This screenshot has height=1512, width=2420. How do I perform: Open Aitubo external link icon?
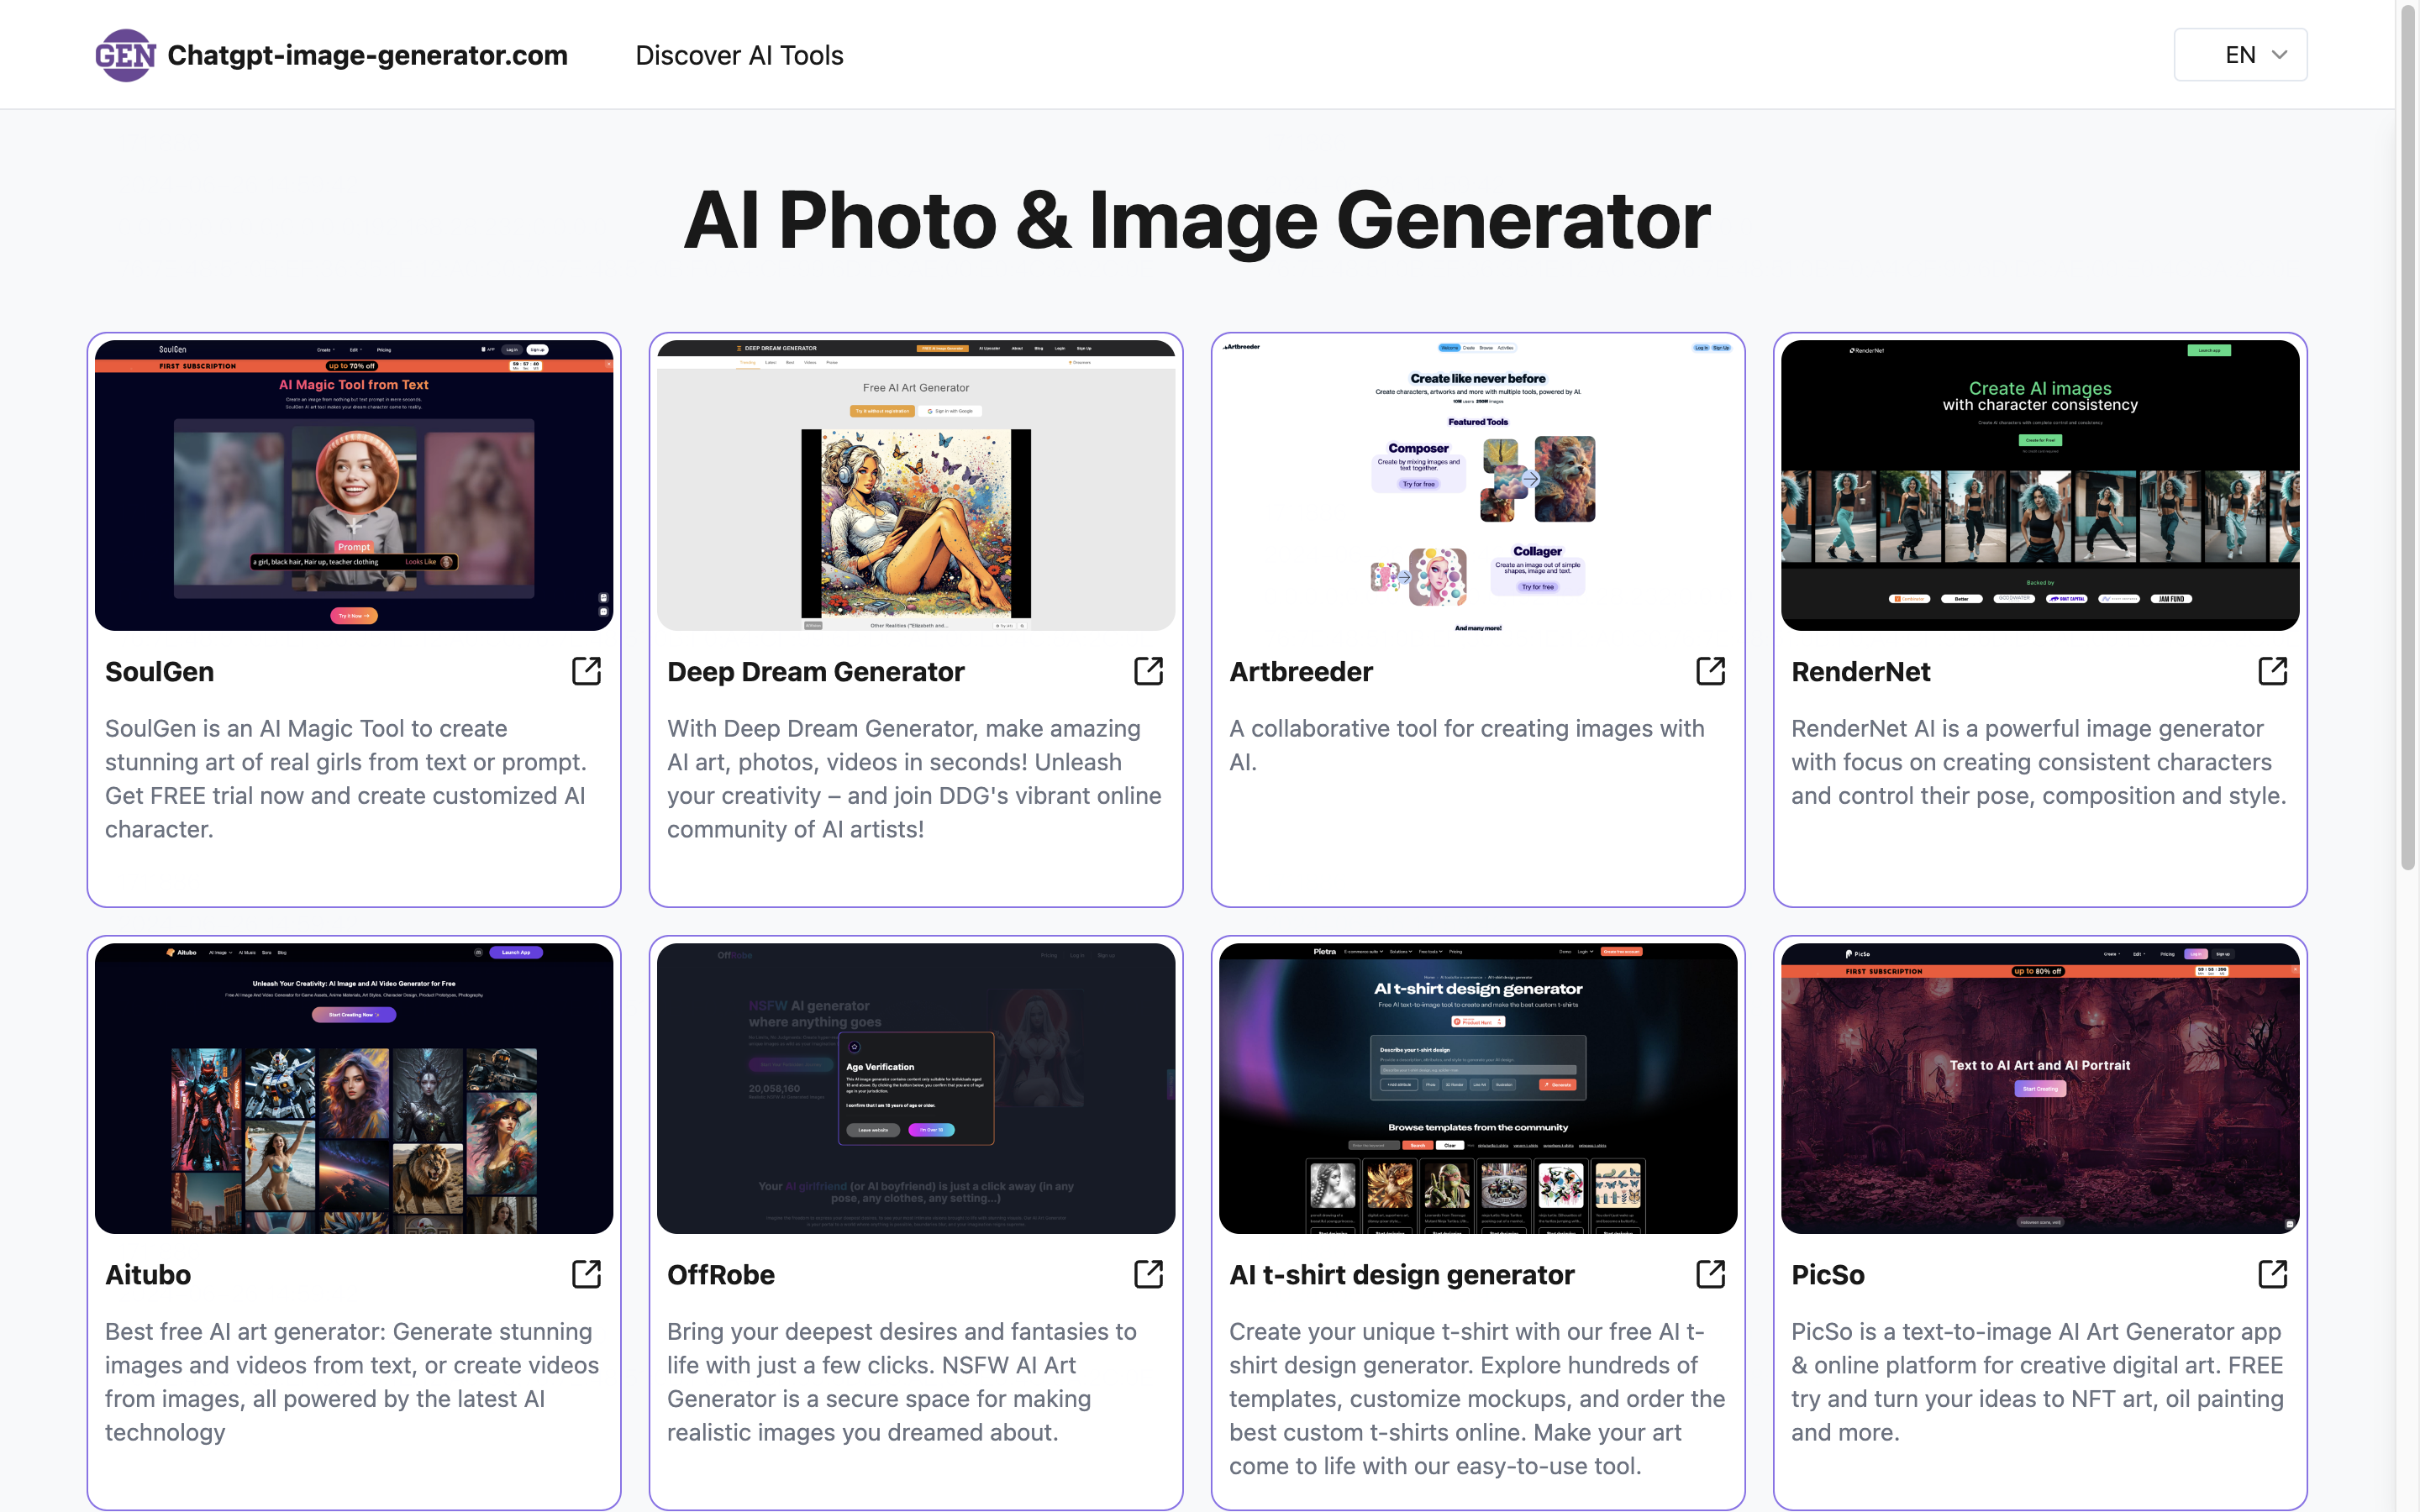(x=586, y=1274)
